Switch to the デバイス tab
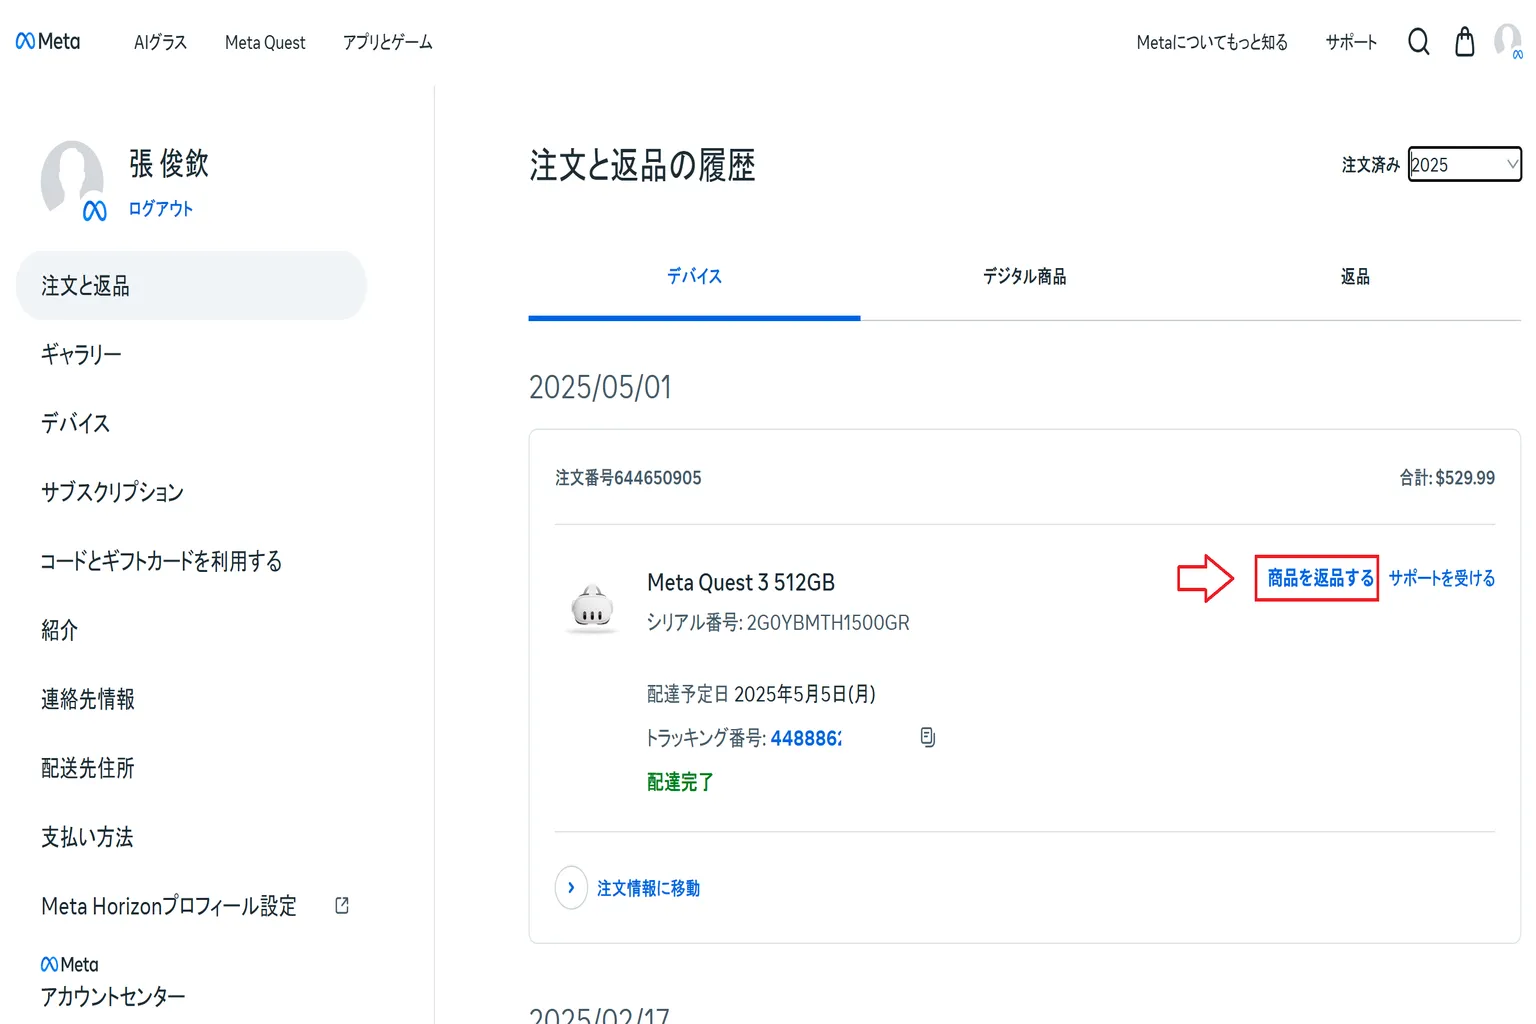This screenshot has height=1024, width=1536. tap(694, 277)
